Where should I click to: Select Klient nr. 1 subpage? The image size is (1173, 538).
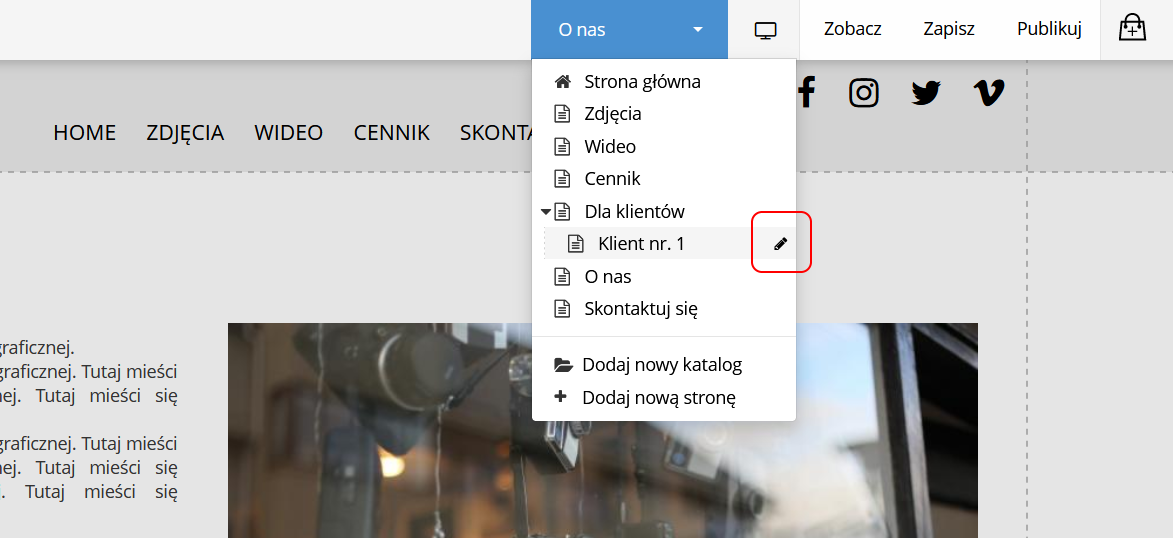click(x=641, y=243)
